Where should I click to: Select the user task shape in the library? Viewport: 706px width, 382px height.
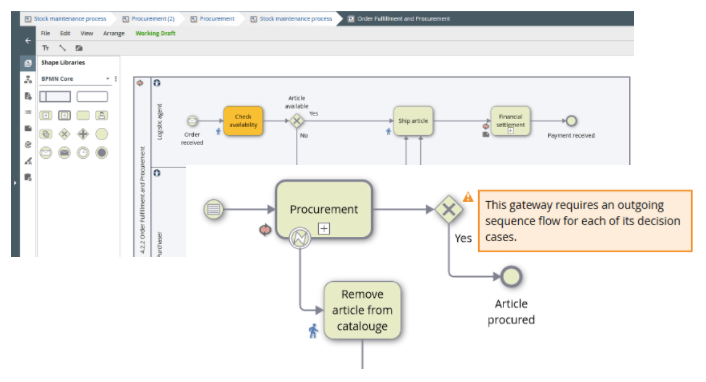pos(102,115)
